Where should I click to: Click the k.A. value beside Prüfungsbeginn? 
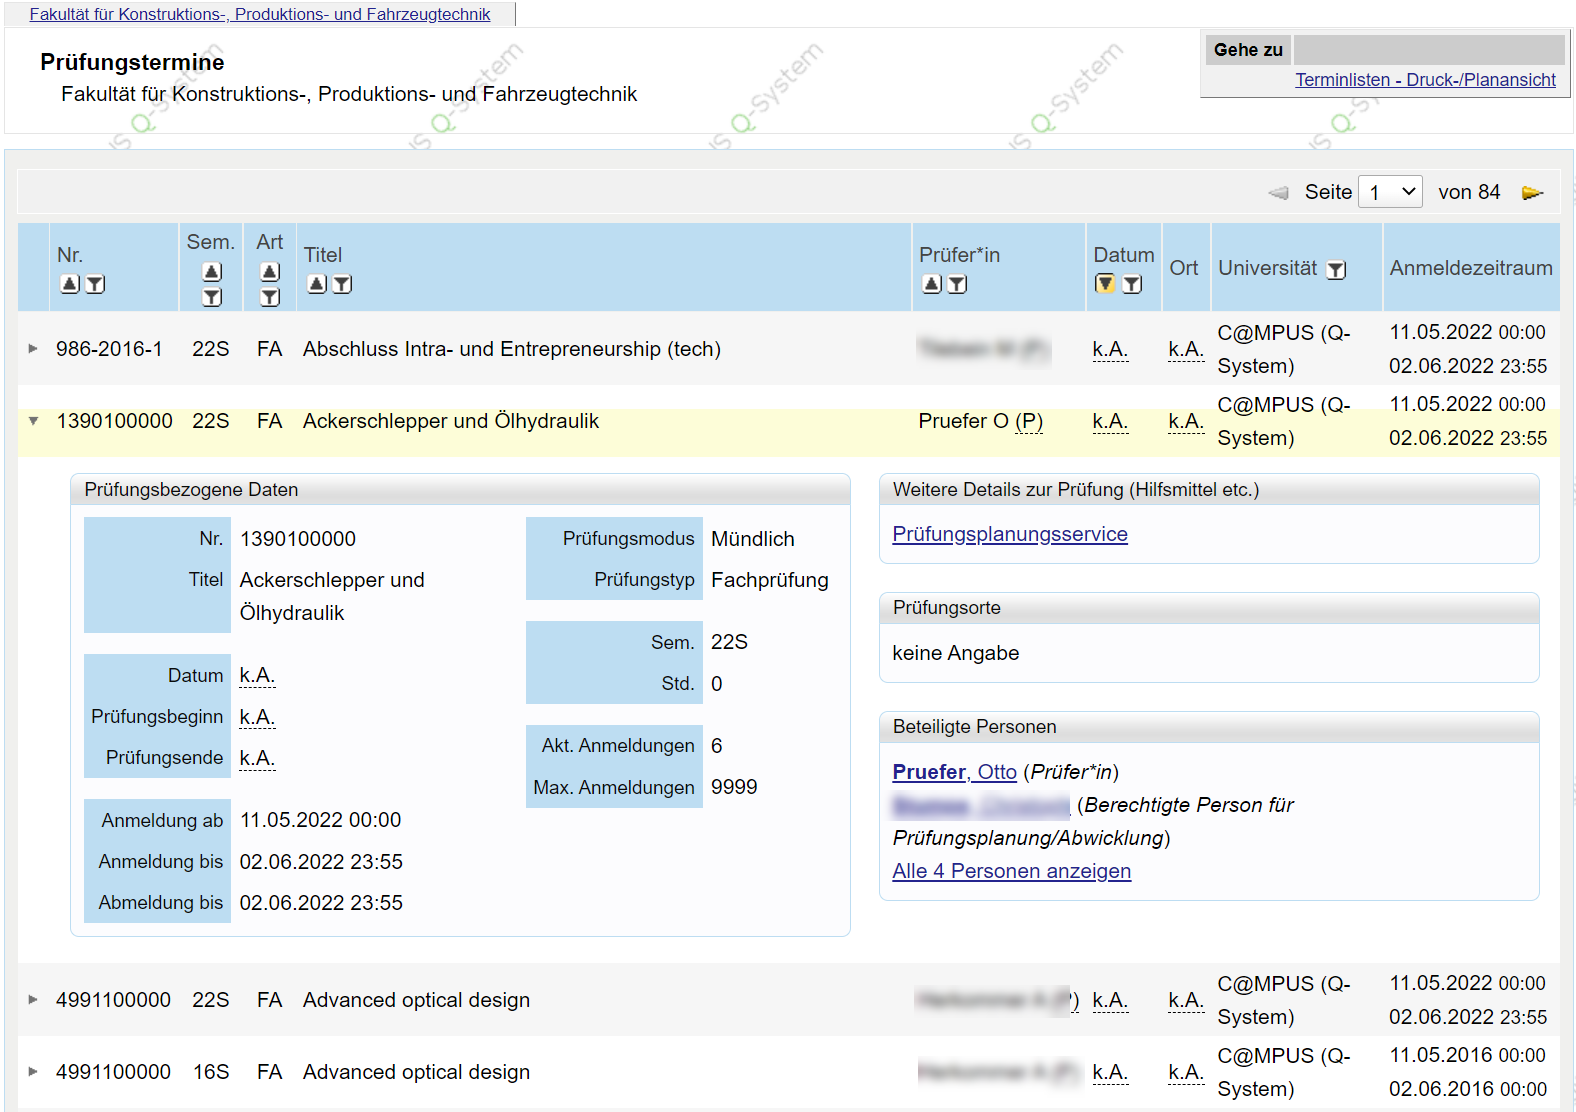point(257,717)
